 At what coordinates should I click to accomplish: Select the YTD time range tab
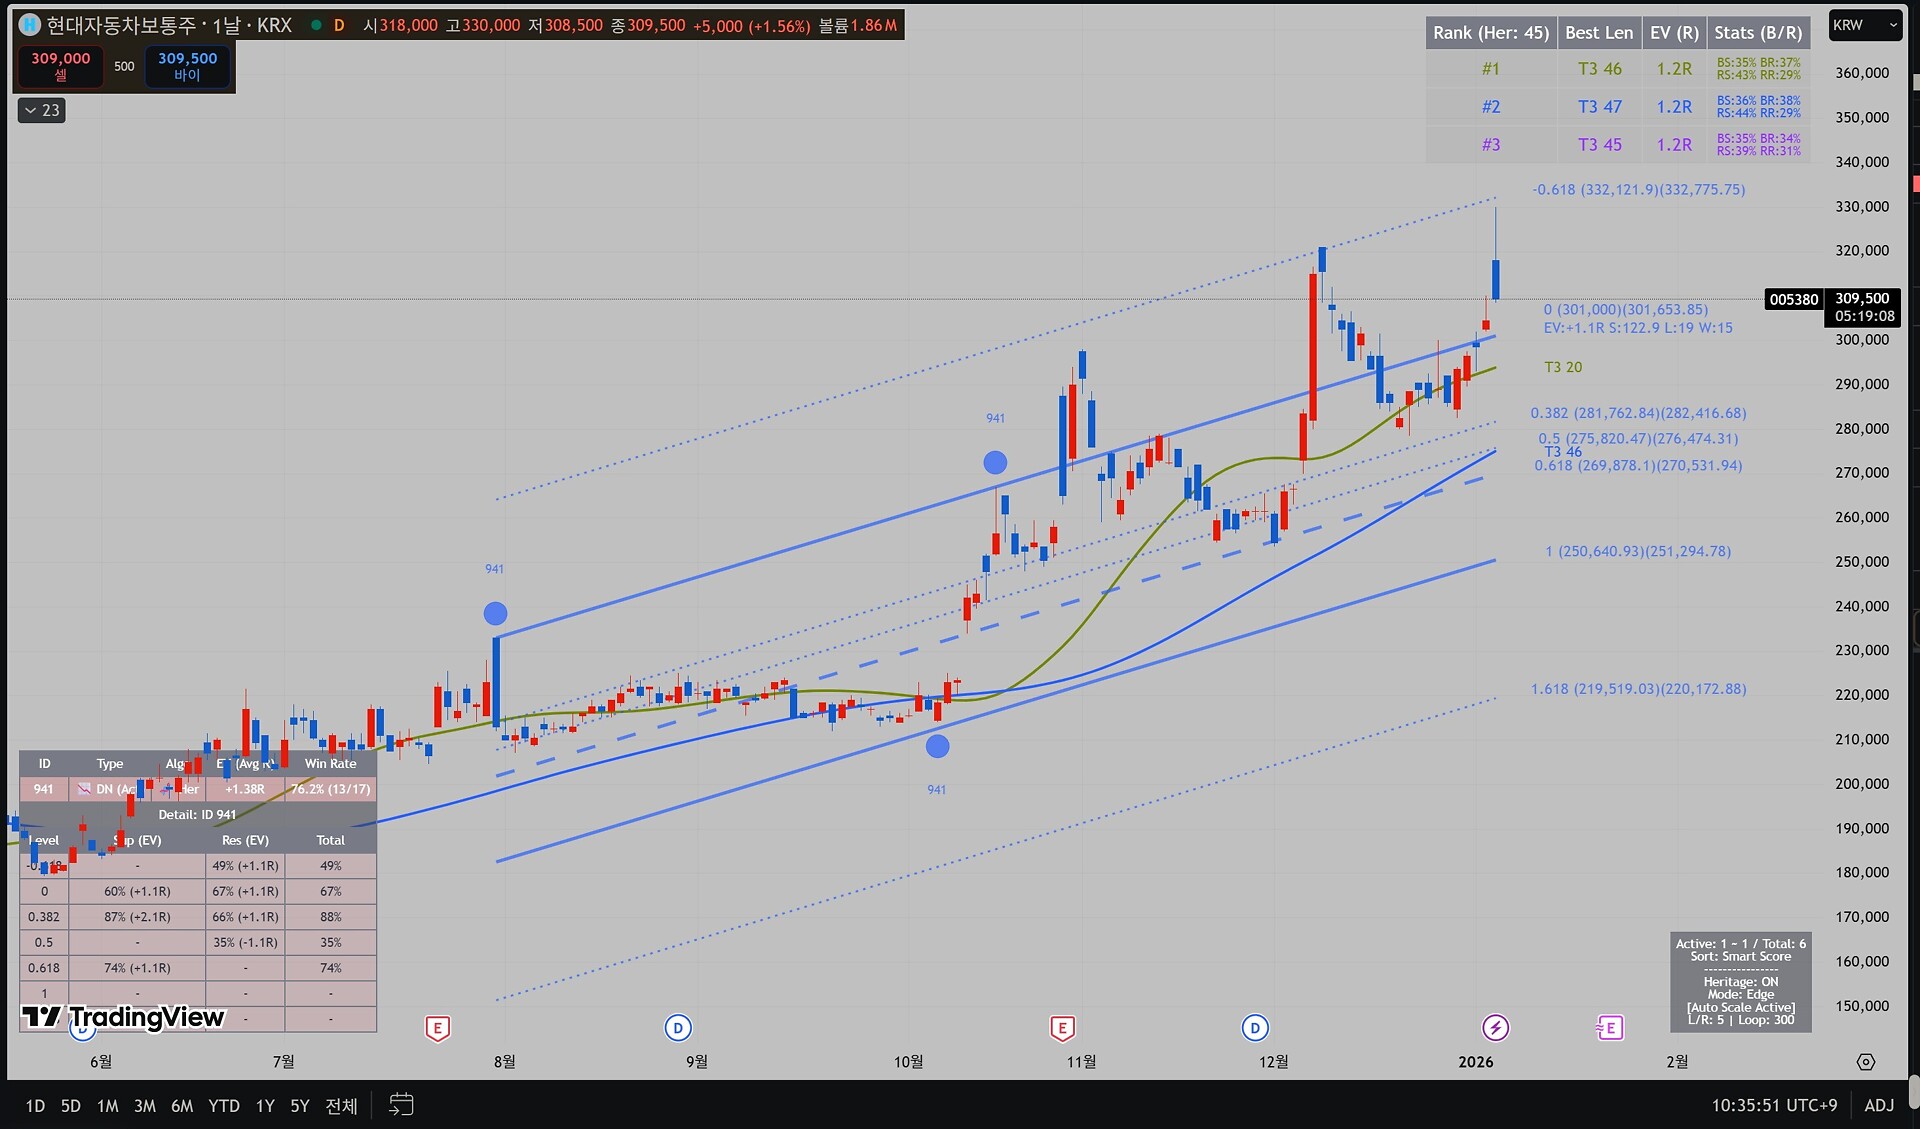pos(224,1106)
